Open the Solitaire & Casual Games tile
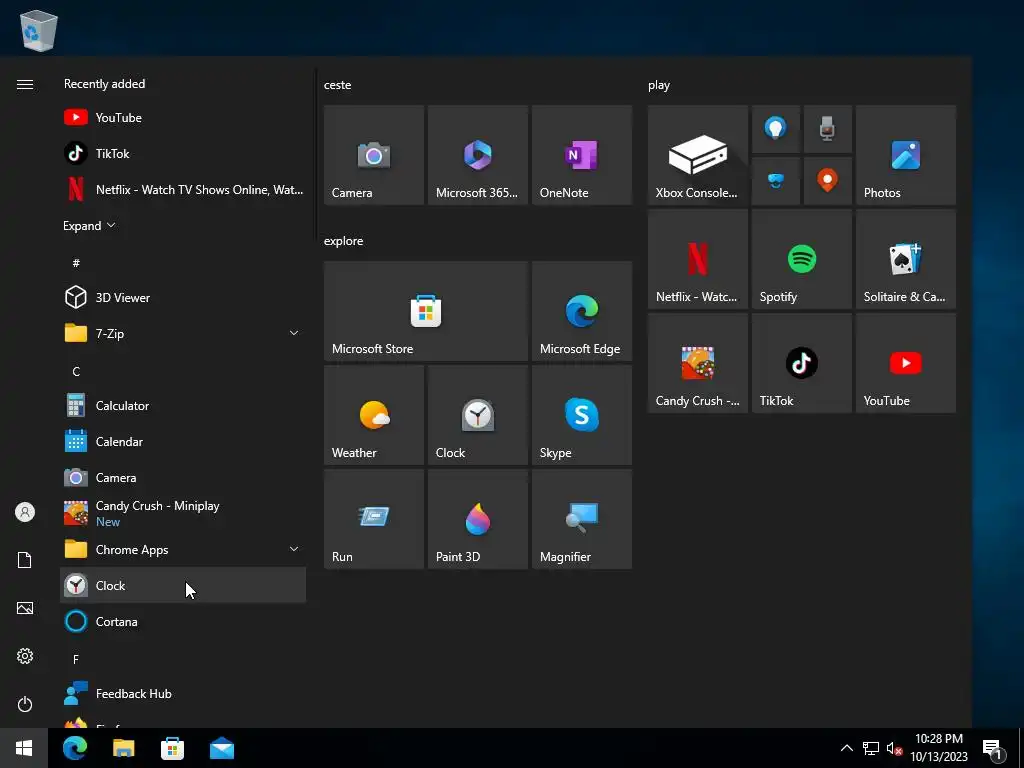The image size is (1024, 768). [x=906, y=259]
